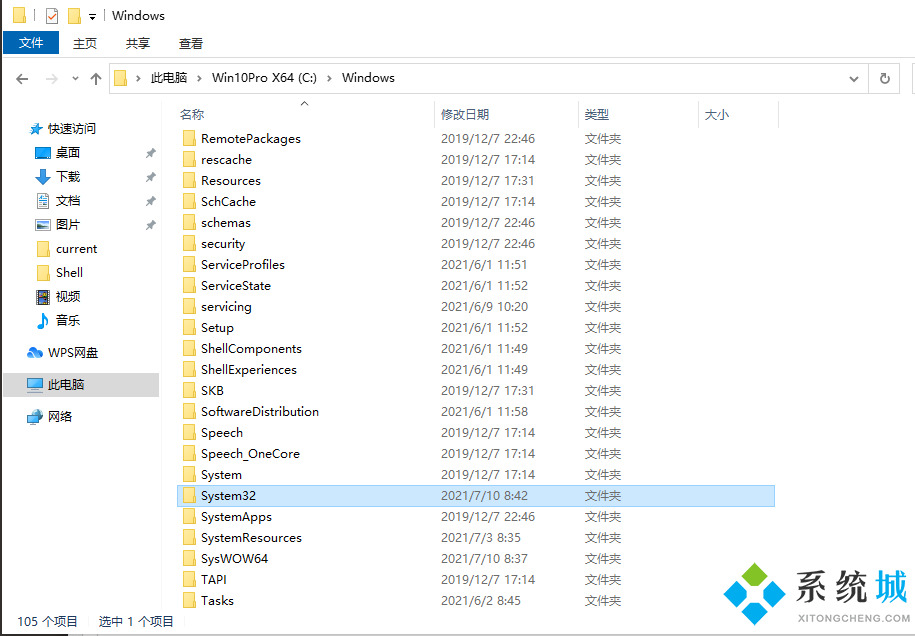The width and height of the screenshot is (915, 636).
Task: Select the rescache folder icon
Action: point(188,159)
